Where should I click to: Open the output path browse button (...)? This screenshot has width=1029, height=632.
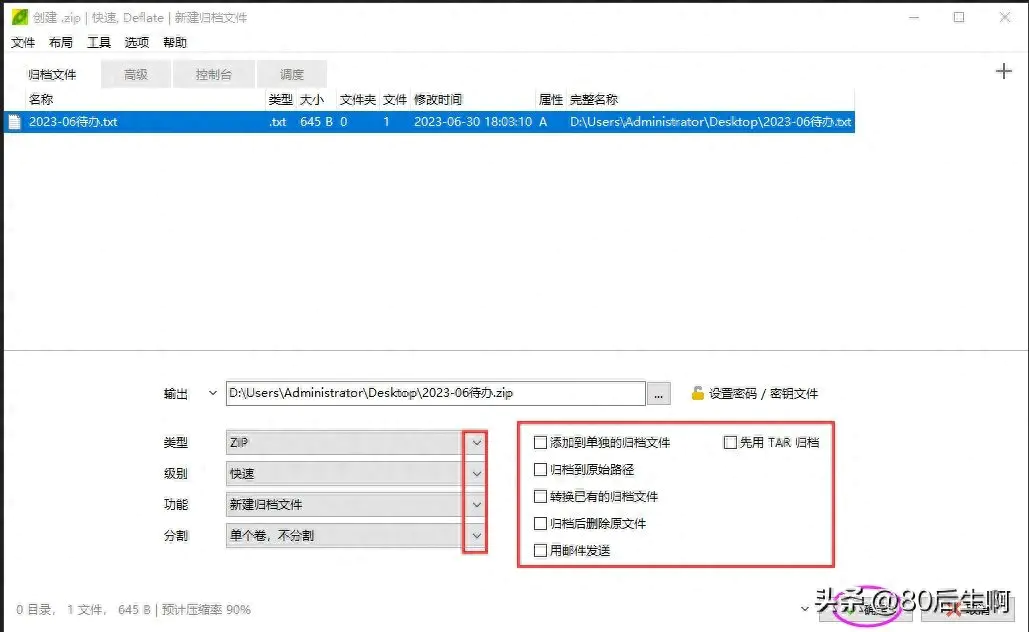pos(658,394)
